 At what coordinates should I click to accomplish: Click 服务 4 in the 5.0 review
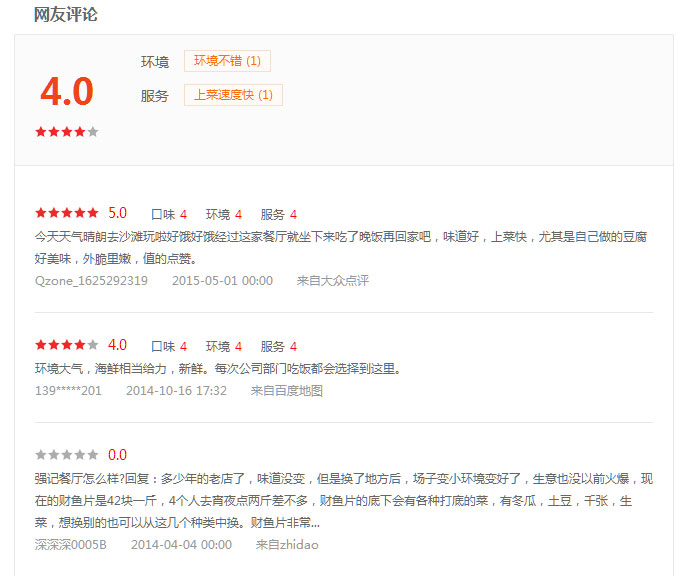(279, 215)
